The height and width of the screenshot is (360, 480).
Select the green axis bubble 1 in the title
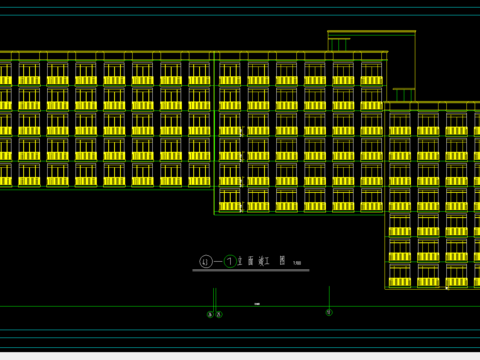click(x=230, y=261)
